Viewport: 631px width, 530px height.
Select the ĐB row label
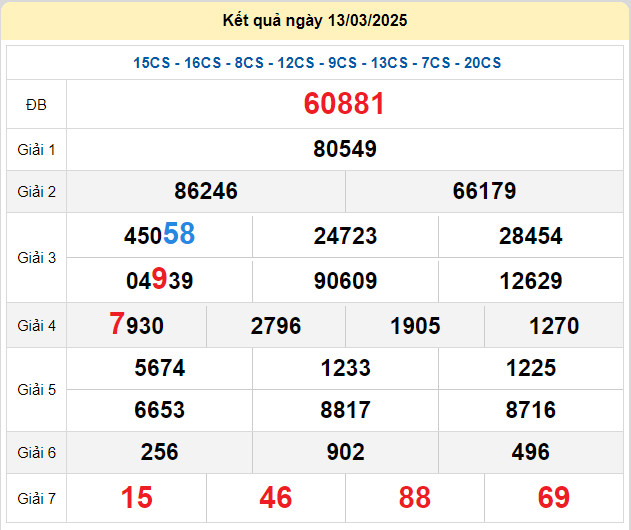(x=36, y=105)
